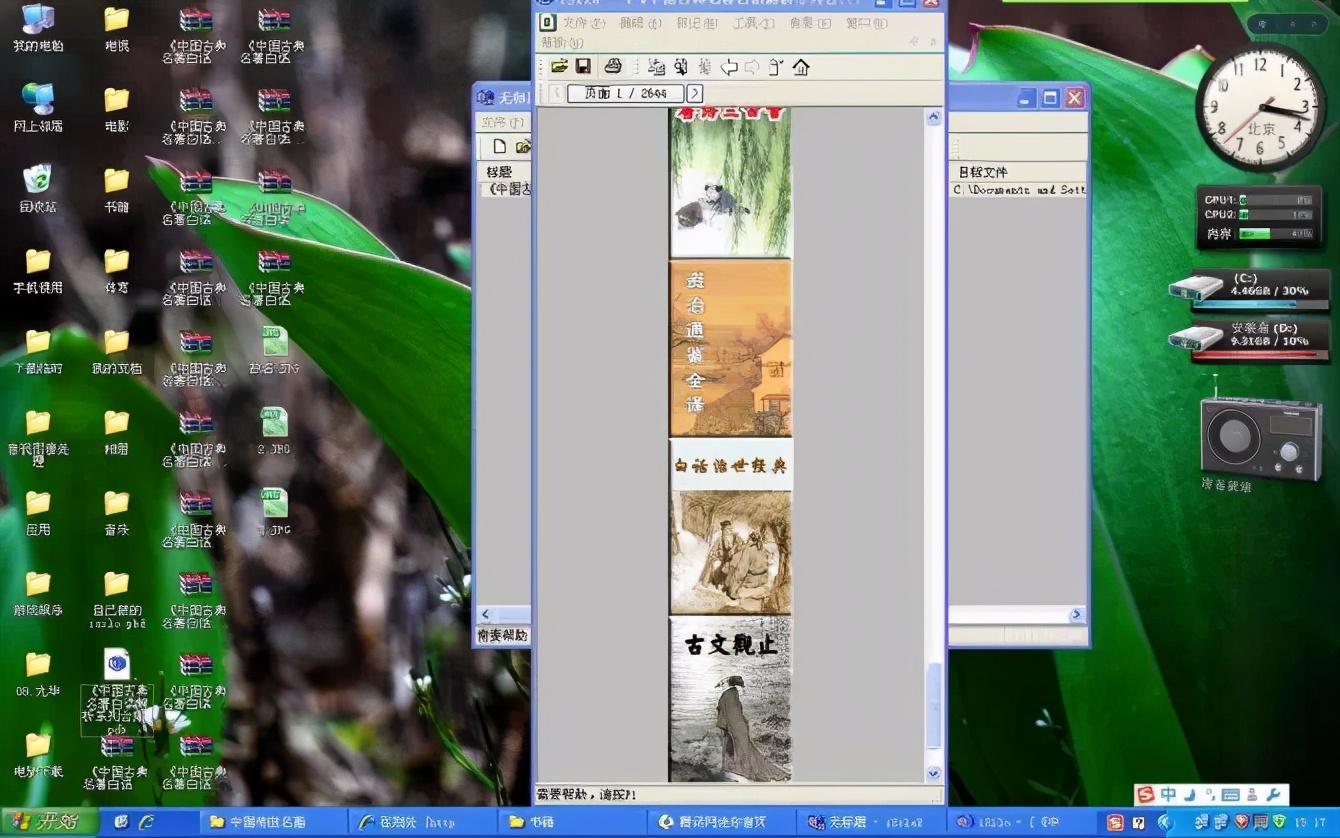
Task: Open the 编辑 menu in viewer window
Action: click(640, 23)
